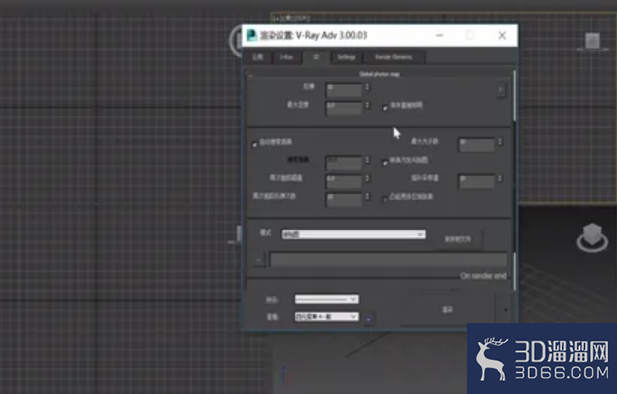617x394 pixels.
Task: Click the interpolation samples value field
Action: pos(477,181)
